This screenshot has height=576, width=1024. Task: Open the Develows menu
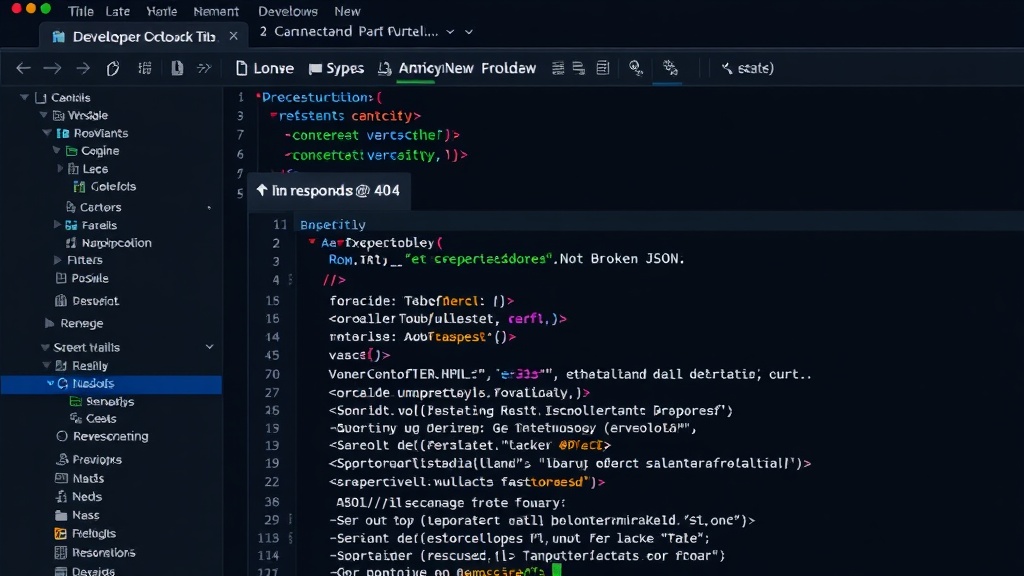click(288, 11)
